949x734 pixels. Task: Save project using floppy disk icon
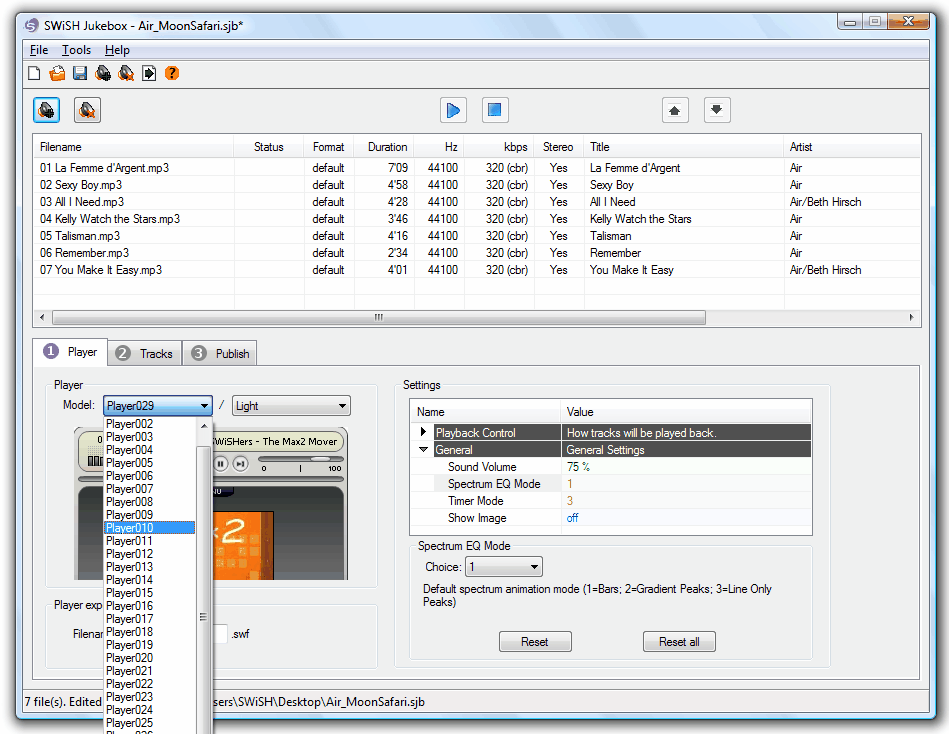tap(80, 73)
